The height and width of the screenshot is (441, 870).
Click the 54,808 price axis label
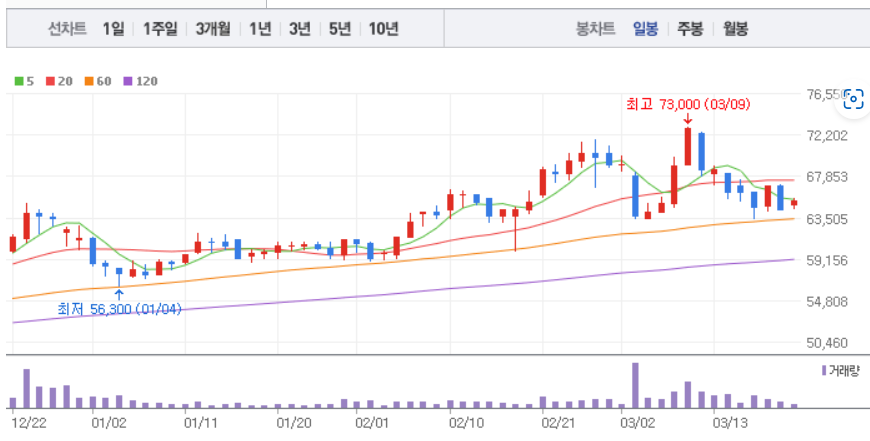(825, 302)
